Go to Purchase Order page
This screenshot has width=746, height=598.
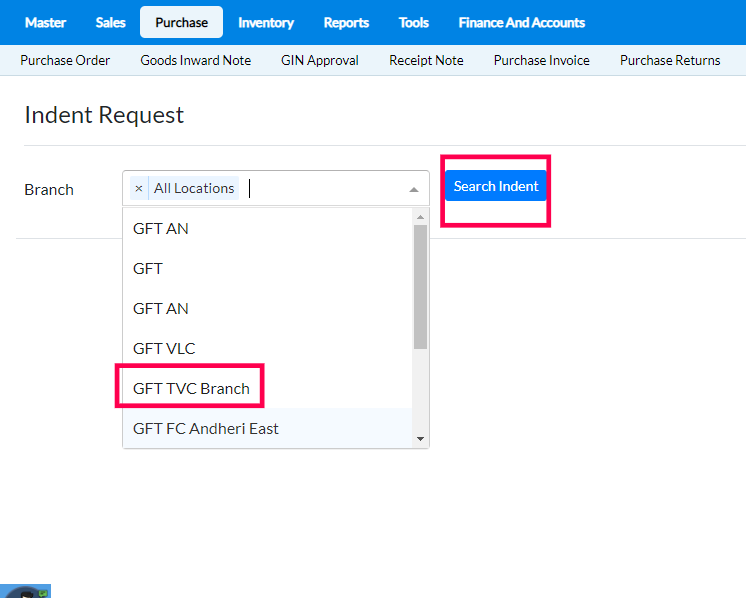(65, 60)
